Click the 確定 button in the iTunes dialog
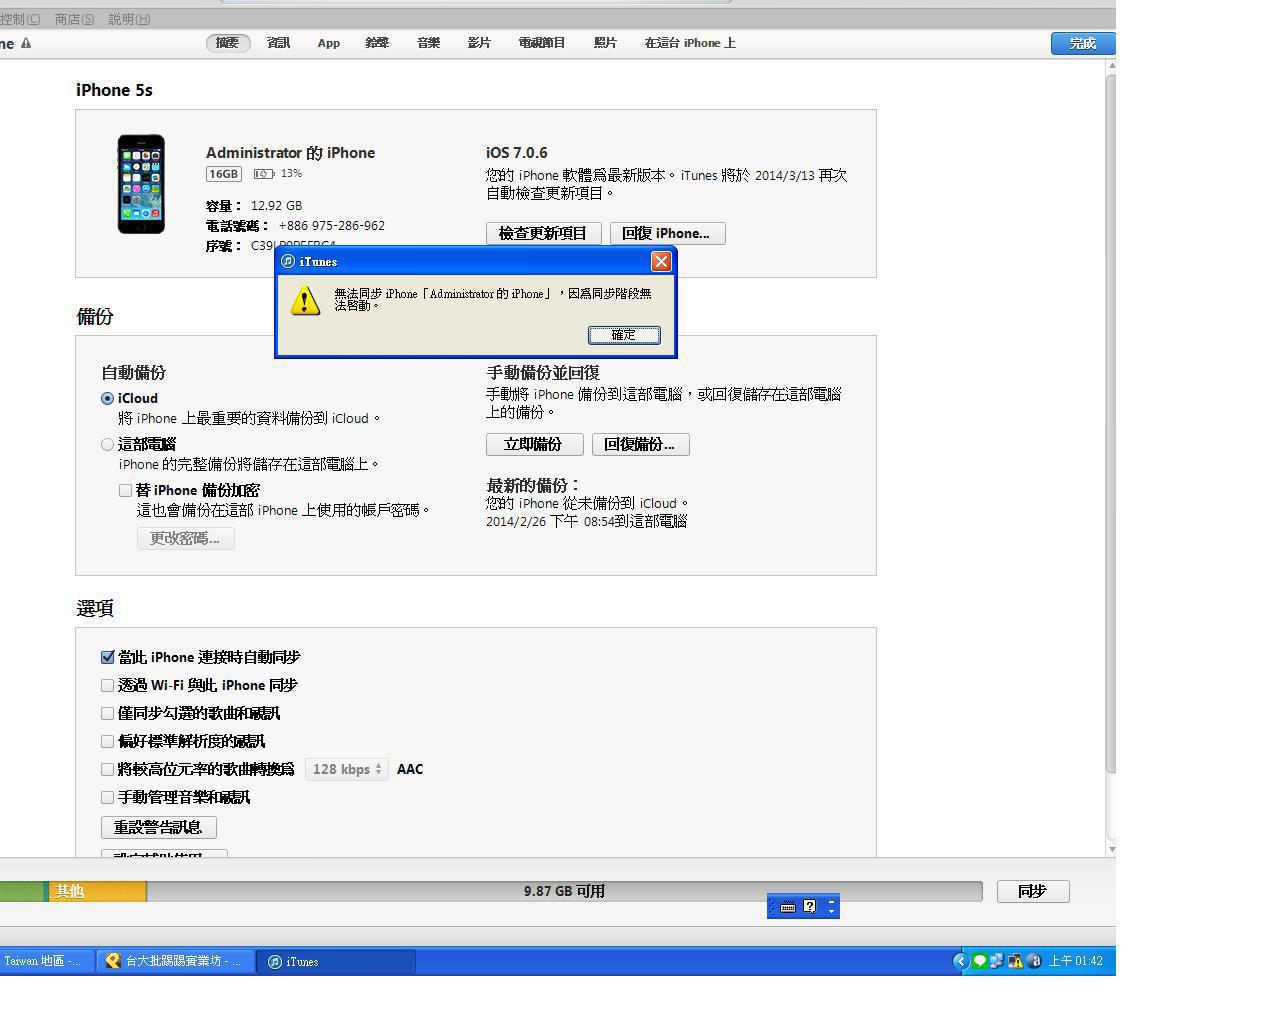The image size is (1280, 1024). pos(624,335)
